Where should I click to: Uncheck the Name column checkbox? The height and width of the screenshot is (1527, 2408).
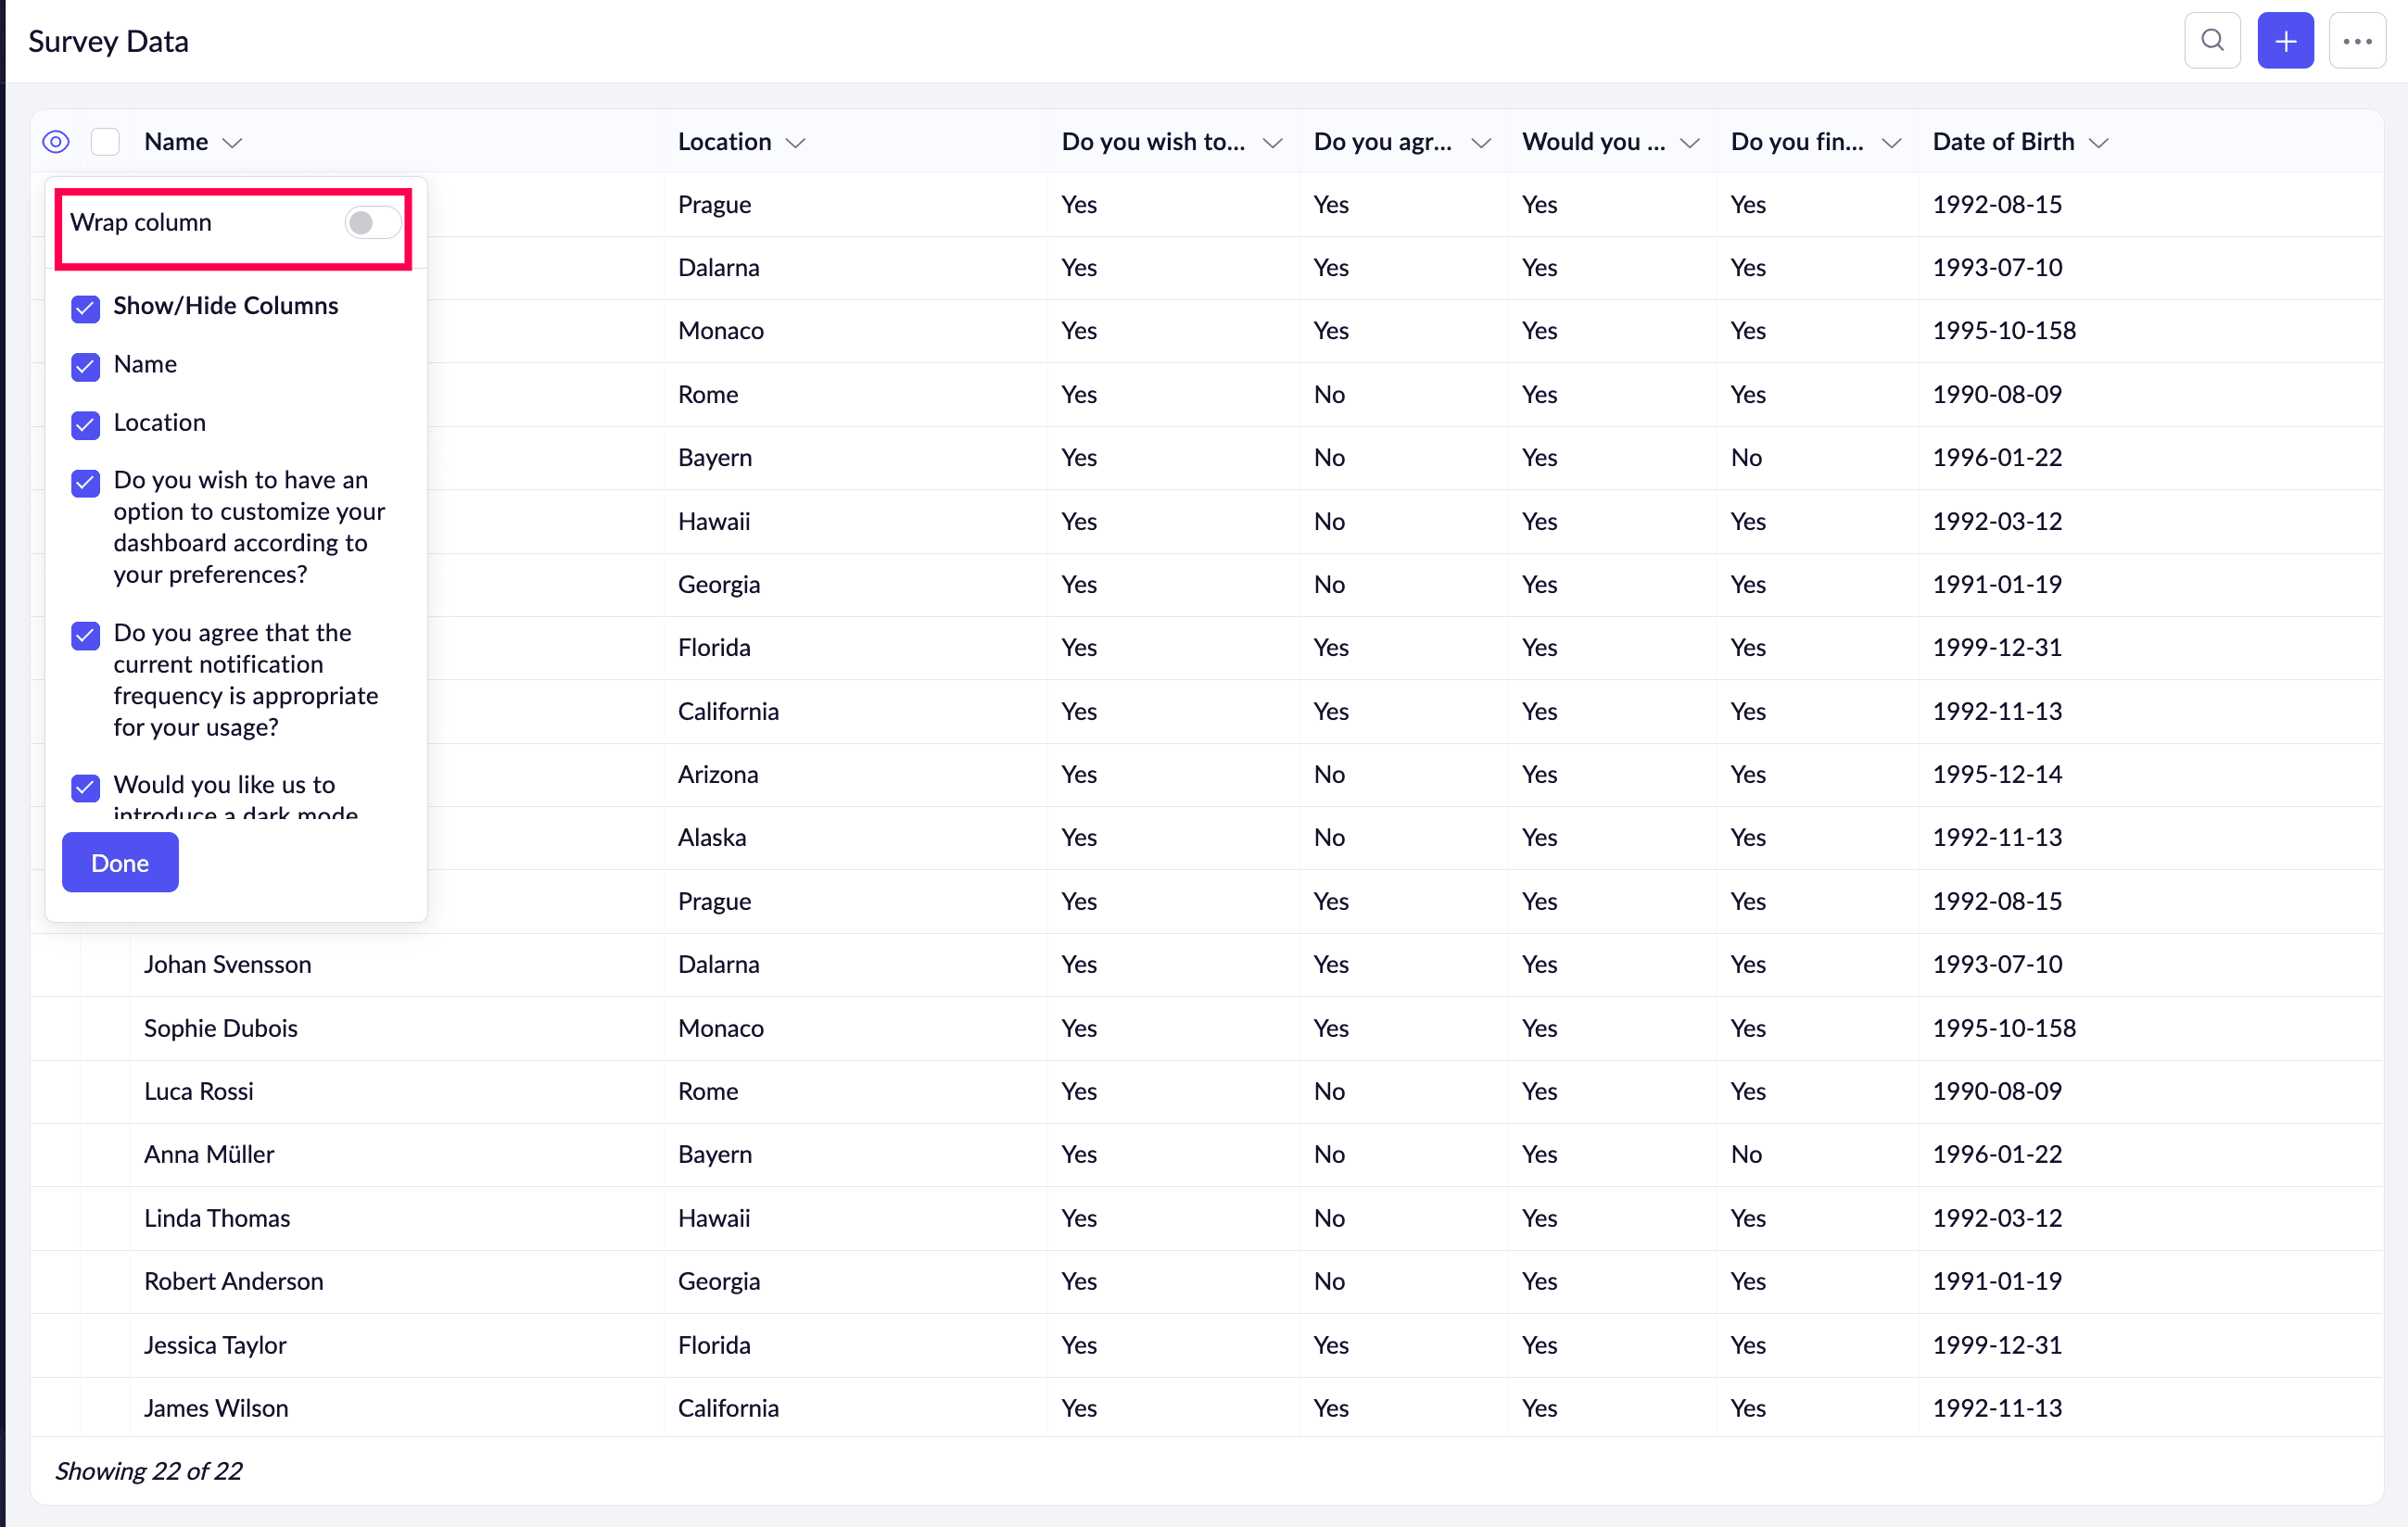coord(86,366)
